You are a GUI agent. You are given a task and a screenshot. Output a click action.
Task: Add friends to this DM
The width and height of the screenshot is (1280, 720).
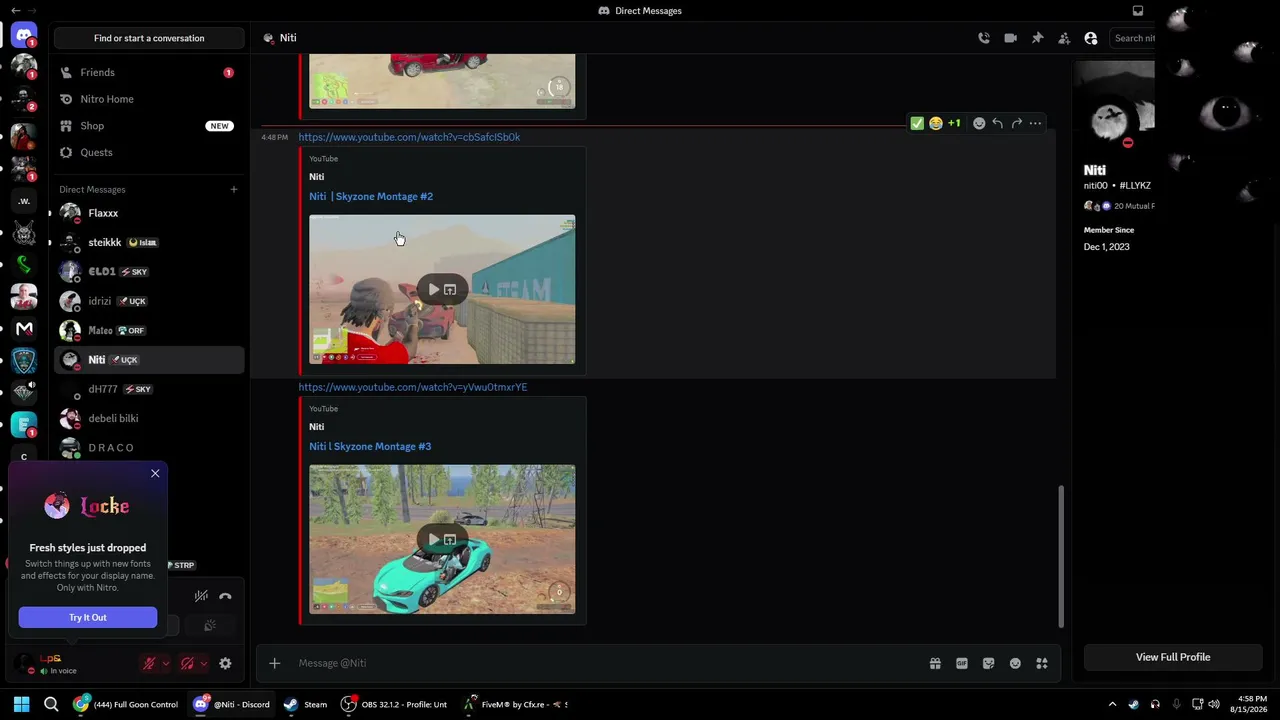coord(1064,38)
